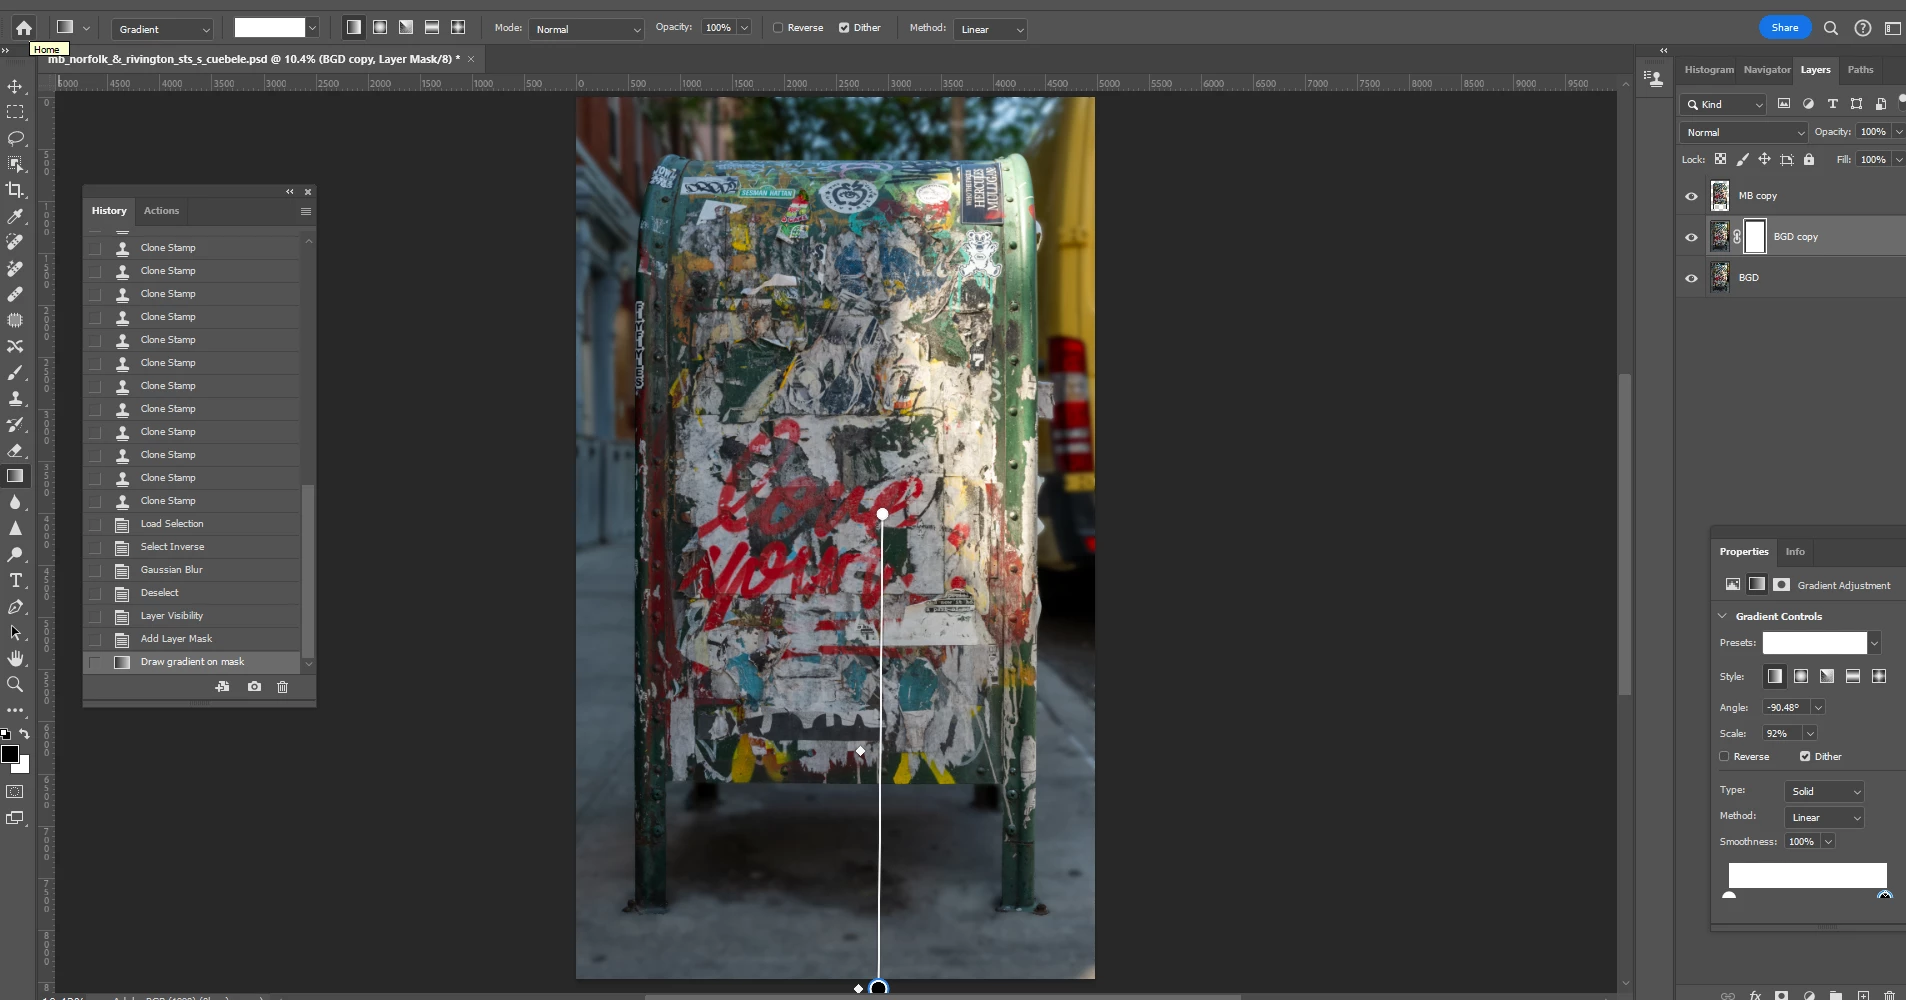Open History panel menu
This screenshot has width=1906, height=1000.
pos(306,211)
